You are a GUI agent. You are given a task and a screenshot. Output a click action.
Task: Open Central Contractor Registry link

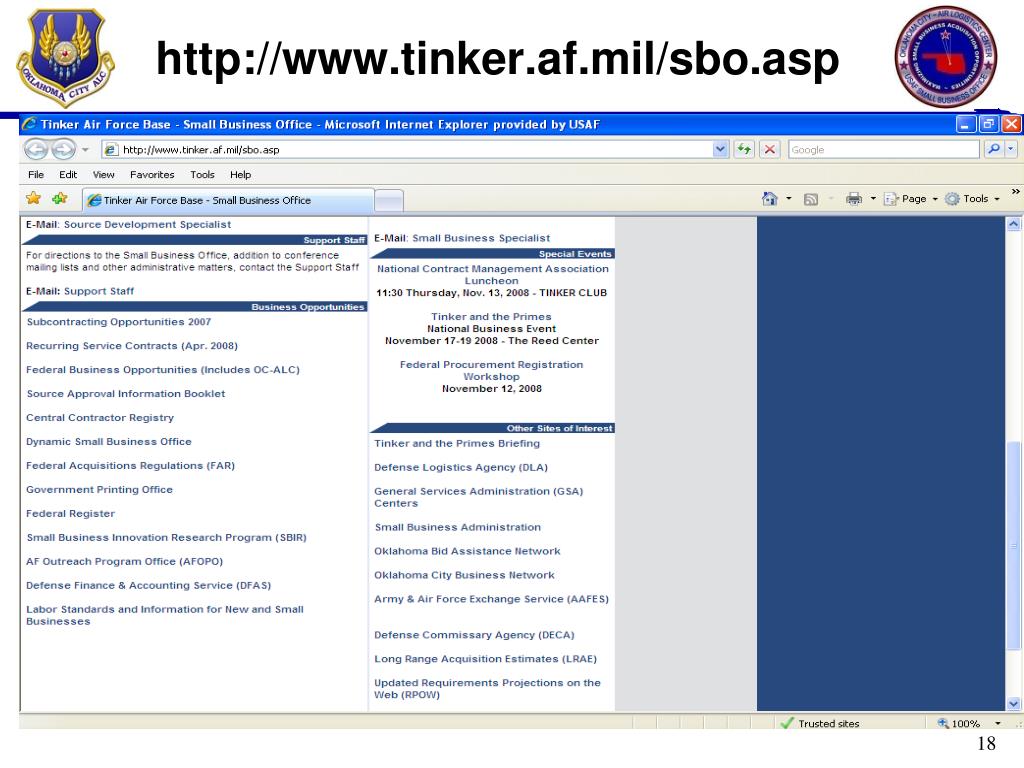click(100, 417)
